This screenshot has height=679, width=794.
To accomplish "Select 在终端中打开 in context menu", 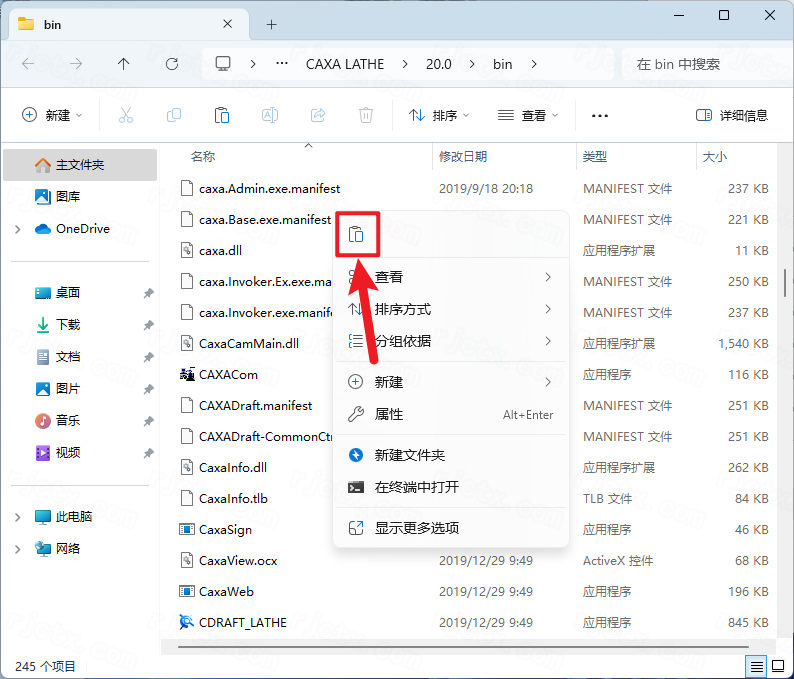I will pyautogui.click(x=416, y=487).
